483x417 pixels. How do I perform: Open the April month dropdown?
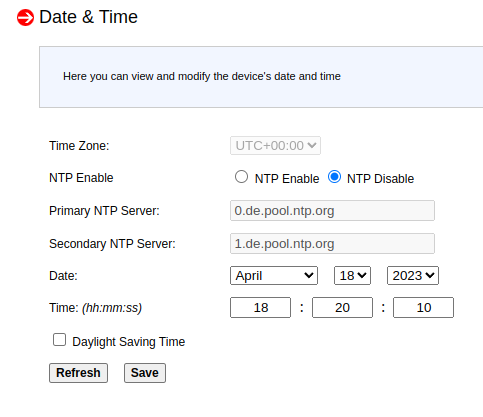(274, 275)
